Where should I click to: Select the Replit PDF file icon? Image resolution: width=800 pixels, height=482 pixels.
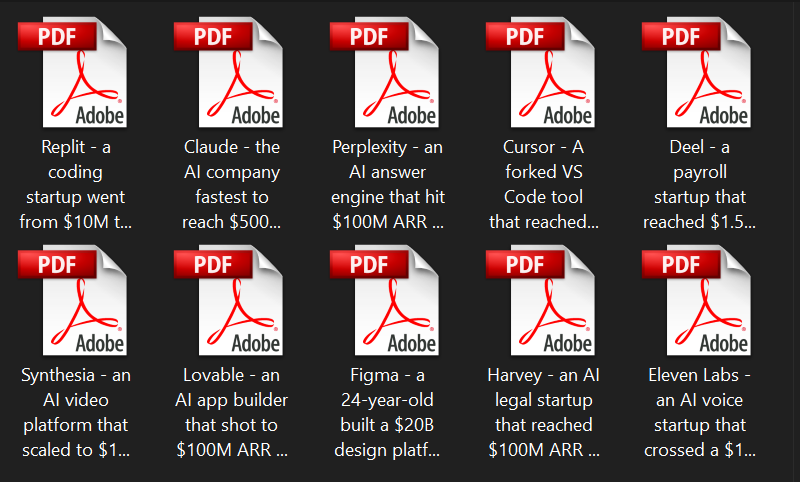(x=72, y=72)
